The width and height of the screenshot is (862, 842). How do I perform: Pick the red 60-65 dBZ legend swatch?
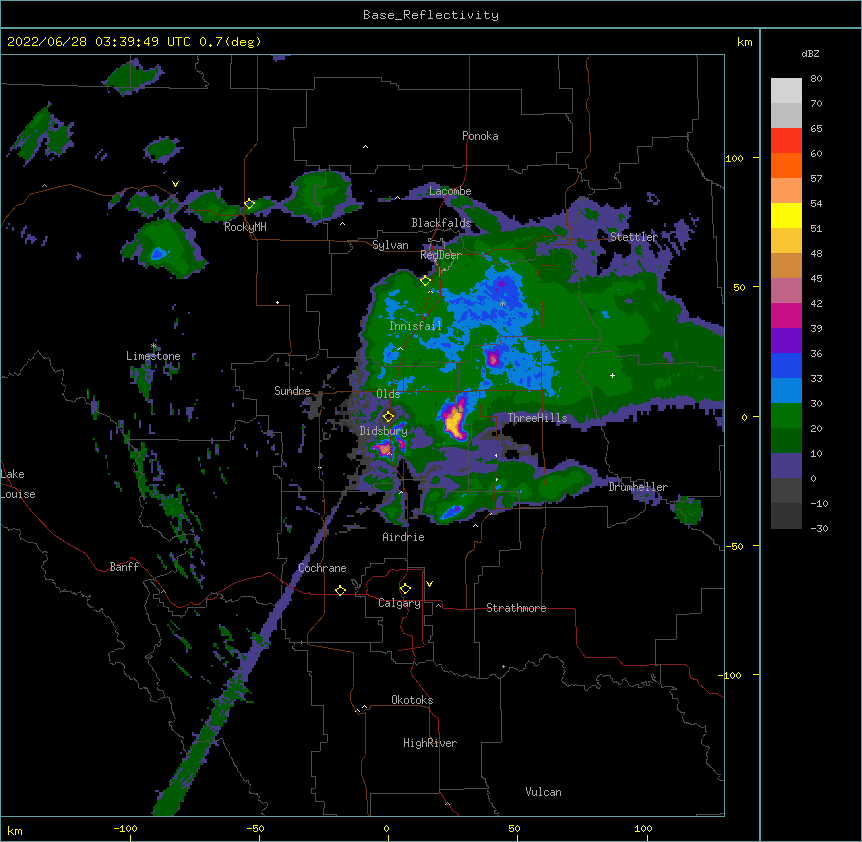point(786,140)
